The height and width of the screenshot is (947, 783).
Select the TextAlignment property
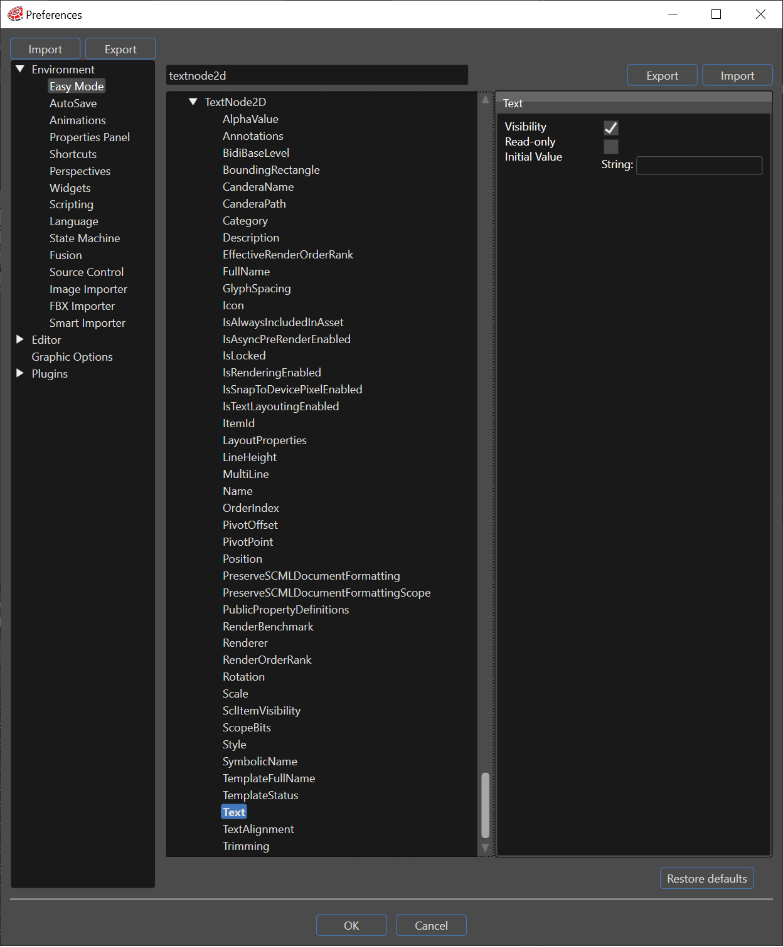pos(258,829)
